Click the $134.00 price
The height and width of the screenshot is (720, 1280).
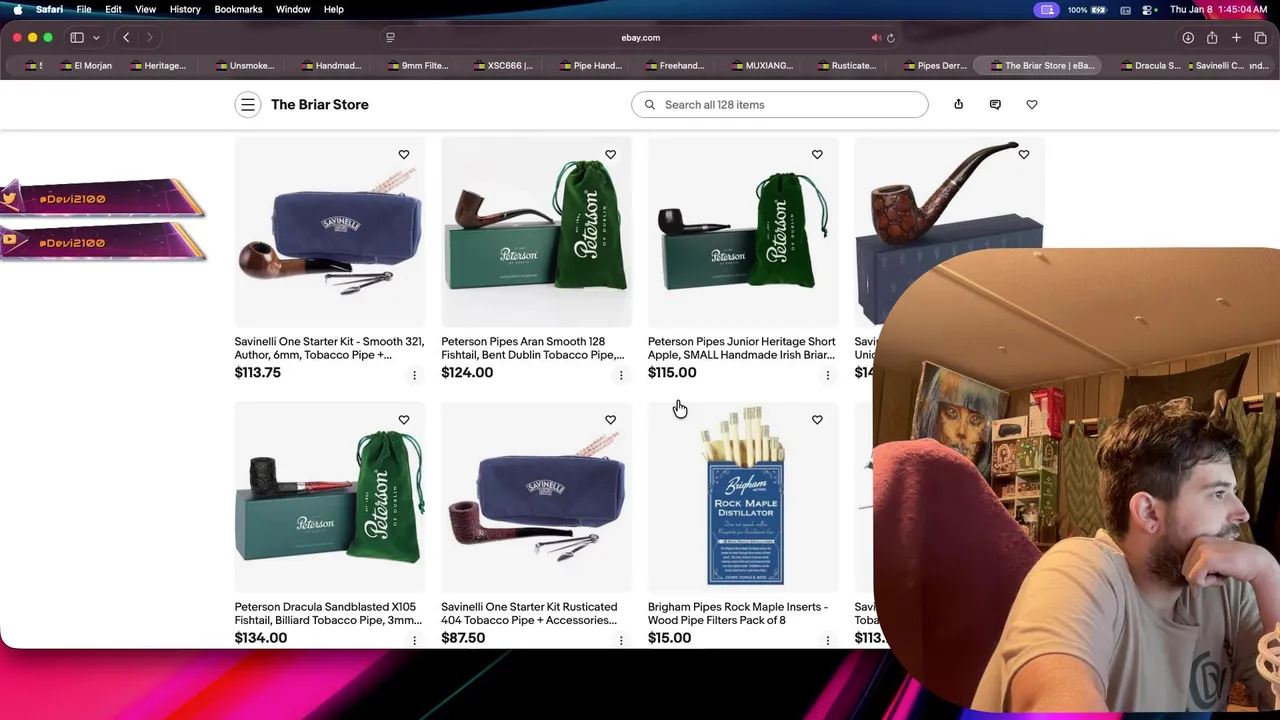pyautogui.click(x=261, y=638)
